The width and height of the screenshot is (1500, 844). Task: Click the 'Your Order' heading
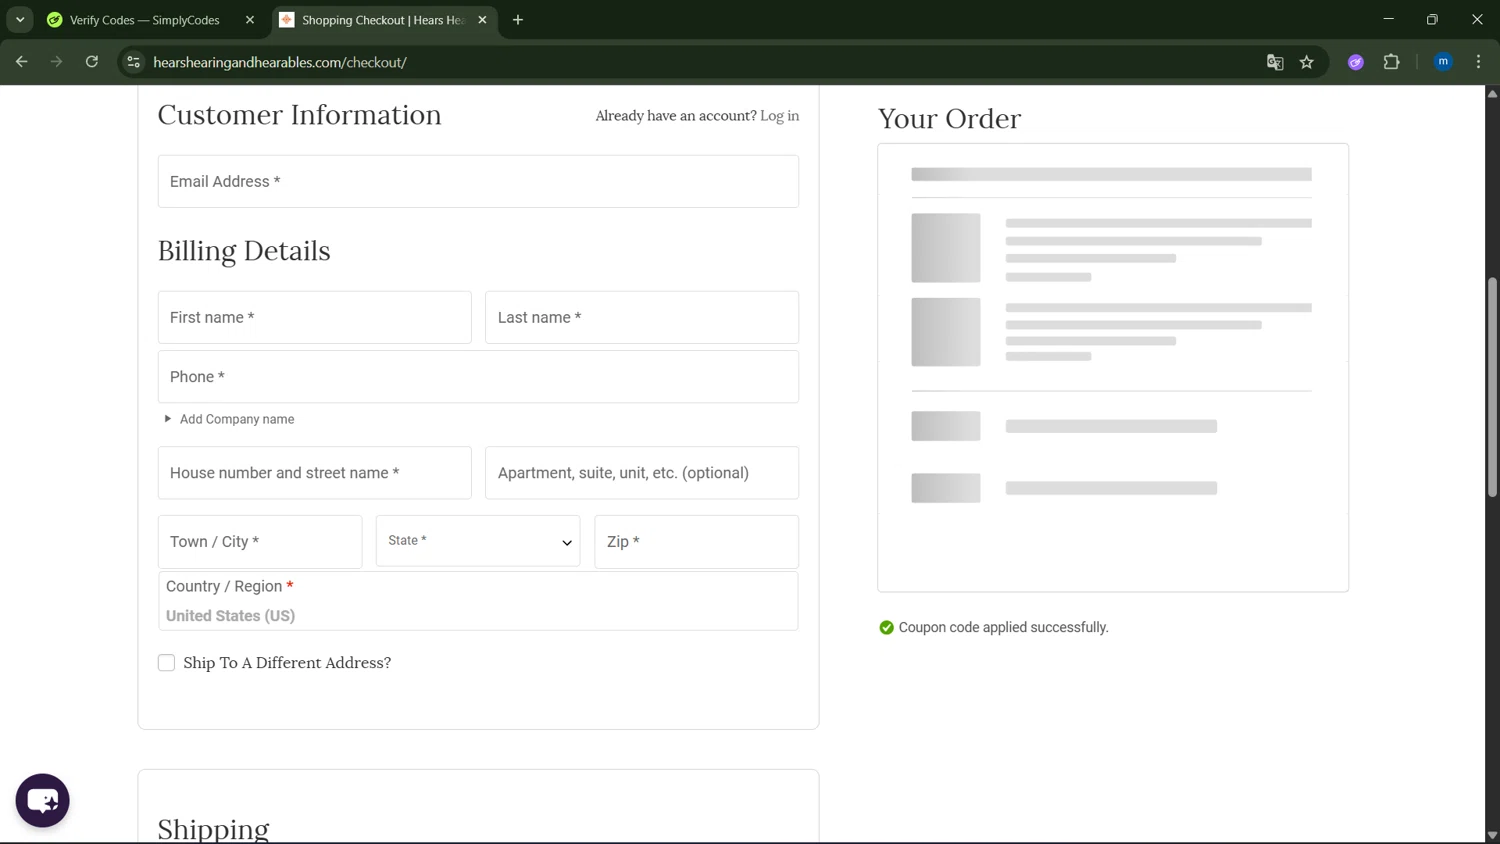[x=949, y=119]
